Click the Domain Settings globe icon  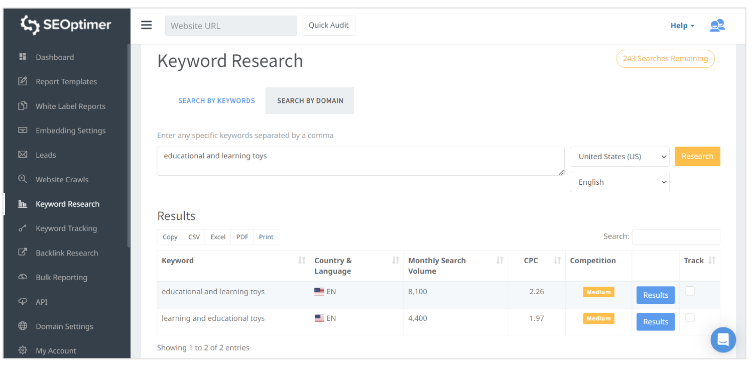pyautogui.click(x=23, y=326)
